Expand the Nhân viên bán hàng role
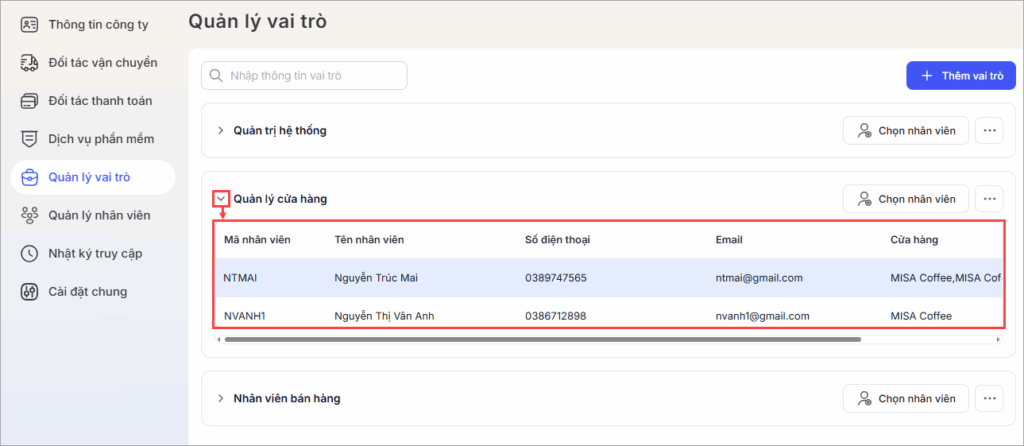The height and width of the screenshot is (446, 1024). pos(221,399)
